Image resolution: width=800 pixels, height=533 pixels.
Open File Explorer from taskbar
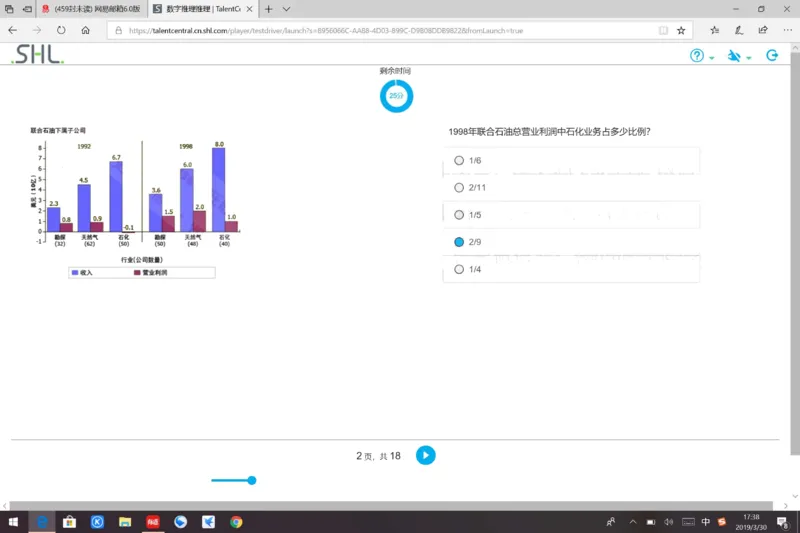125,522
